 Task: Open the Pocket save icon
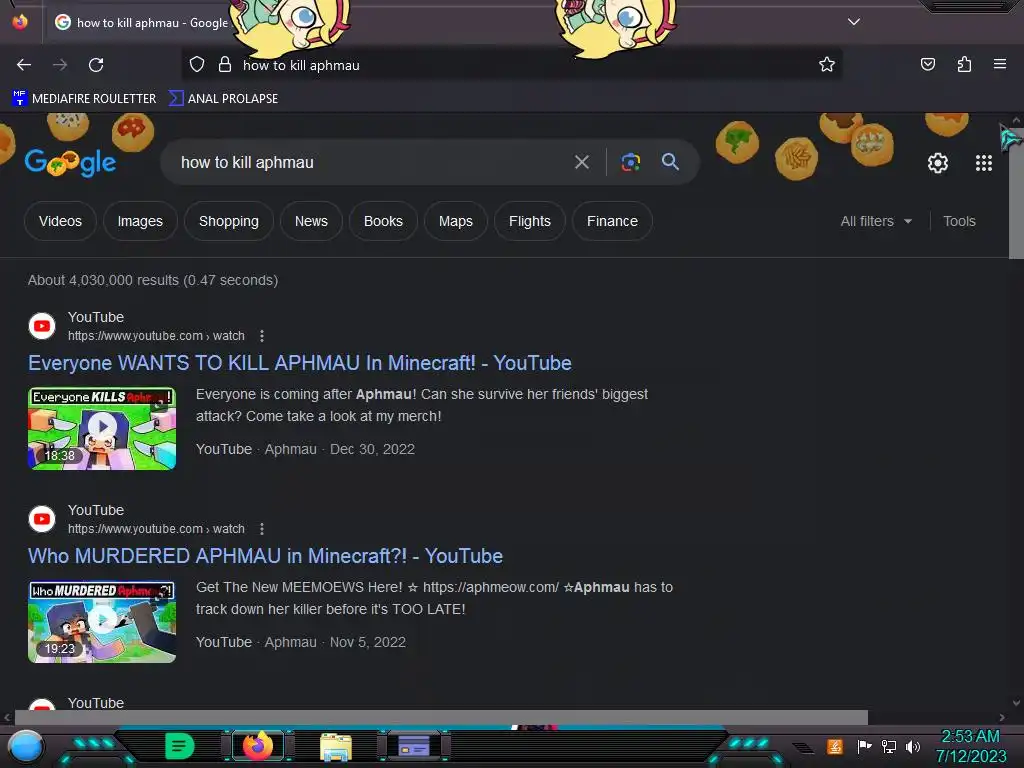point(927,64)
